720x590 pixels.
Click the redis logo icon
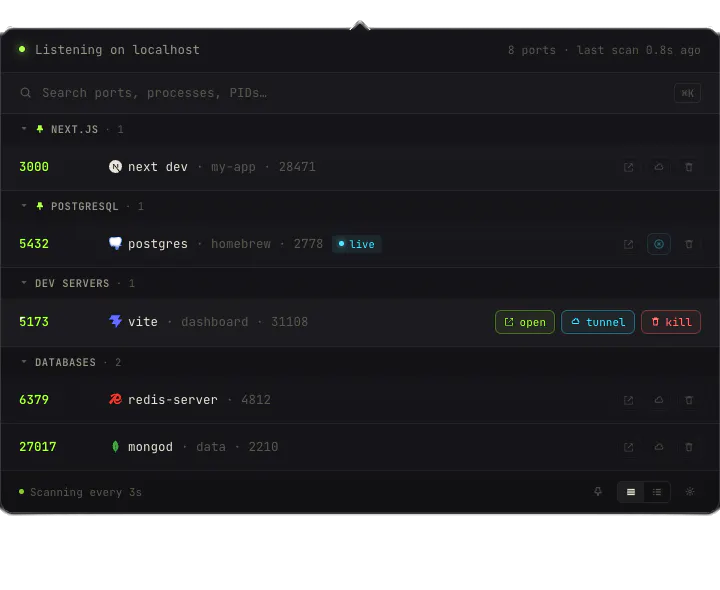[115, 399]
